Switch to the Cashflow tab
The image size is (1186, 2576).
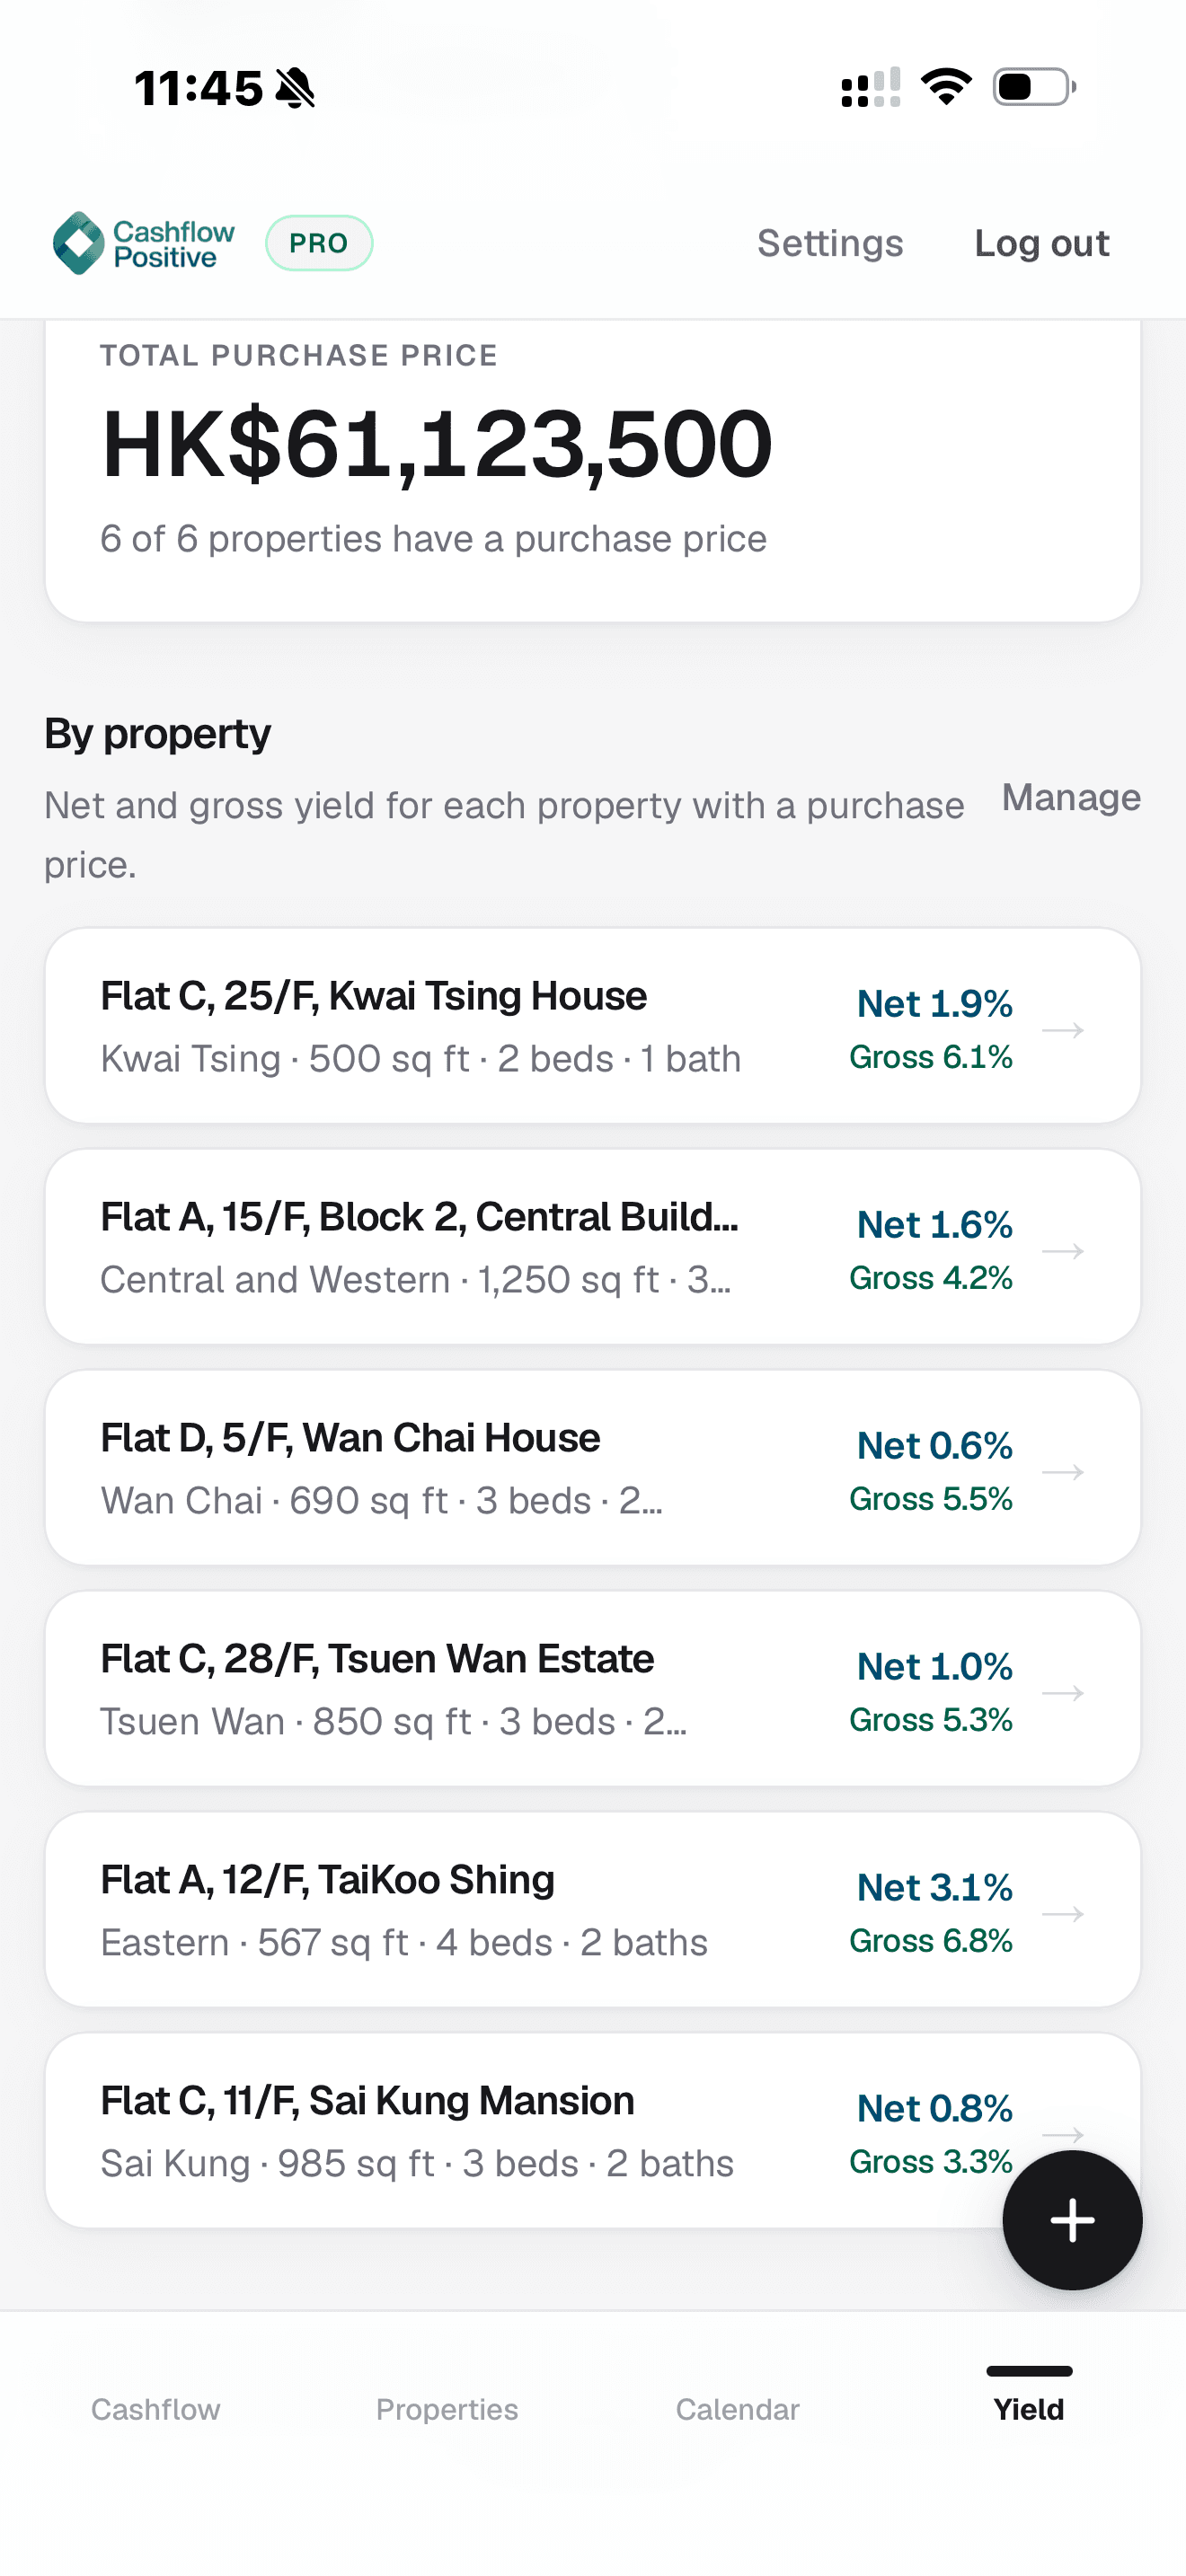(156, 2409)
